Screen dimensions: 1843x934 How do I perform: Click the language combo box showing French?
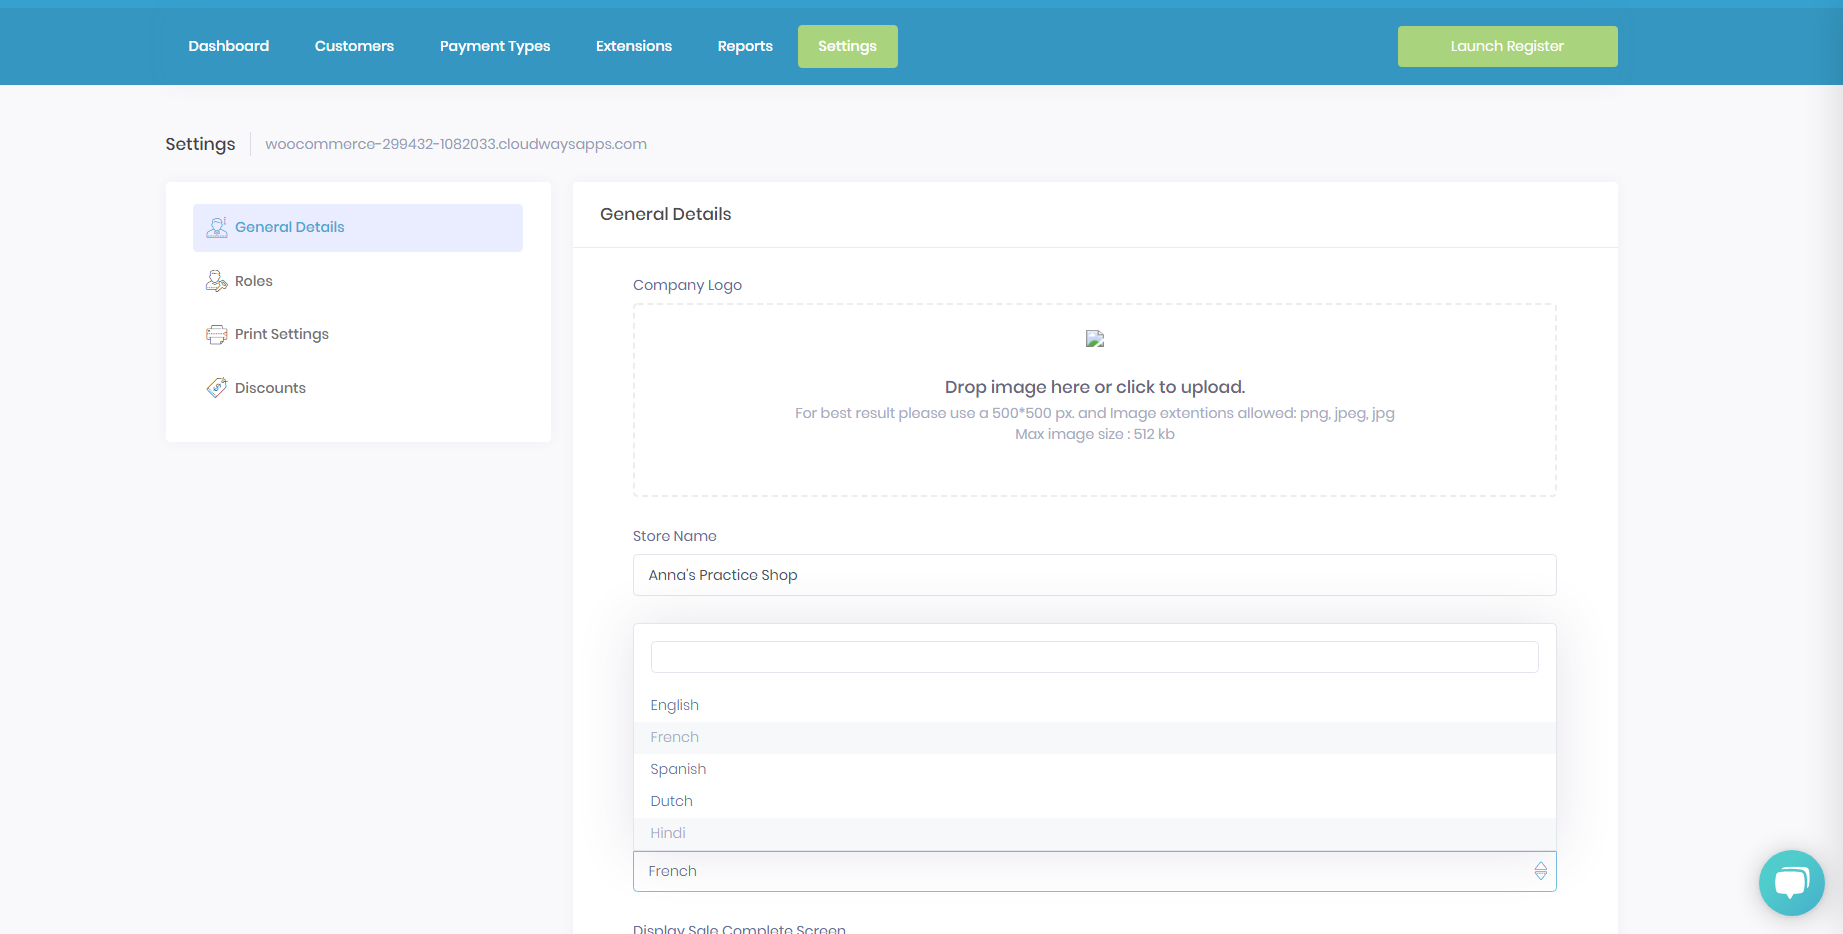tap(1095, 871)
